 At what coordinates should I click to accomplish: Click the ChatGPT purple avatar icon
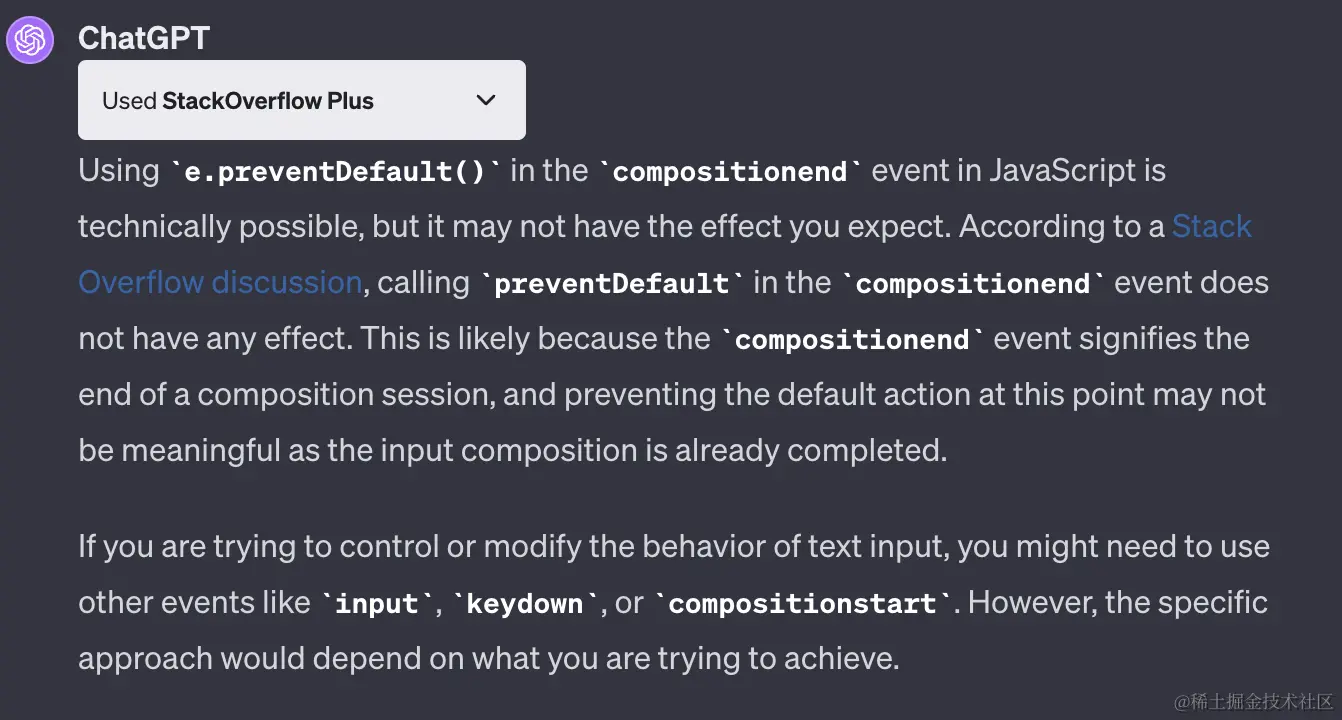[x=30, y=40]
